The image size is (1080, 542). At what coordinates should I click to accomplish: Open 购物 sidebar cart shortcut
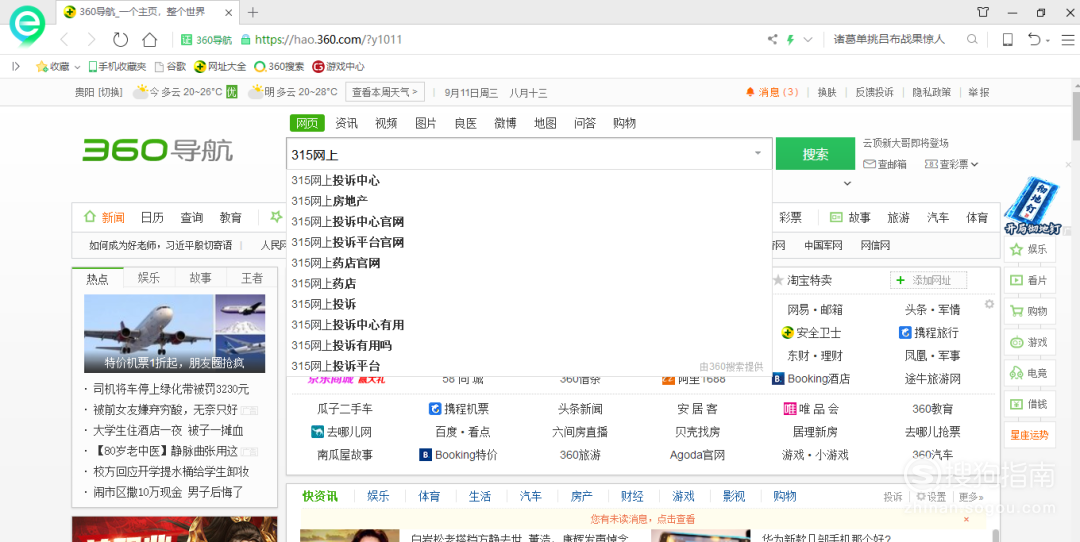tap(1029, 311)
